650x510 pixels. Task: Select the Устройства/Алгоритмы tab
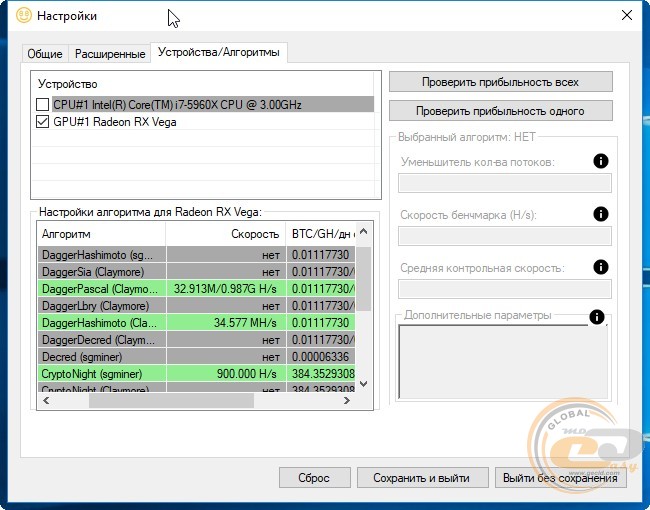[219, 52]
